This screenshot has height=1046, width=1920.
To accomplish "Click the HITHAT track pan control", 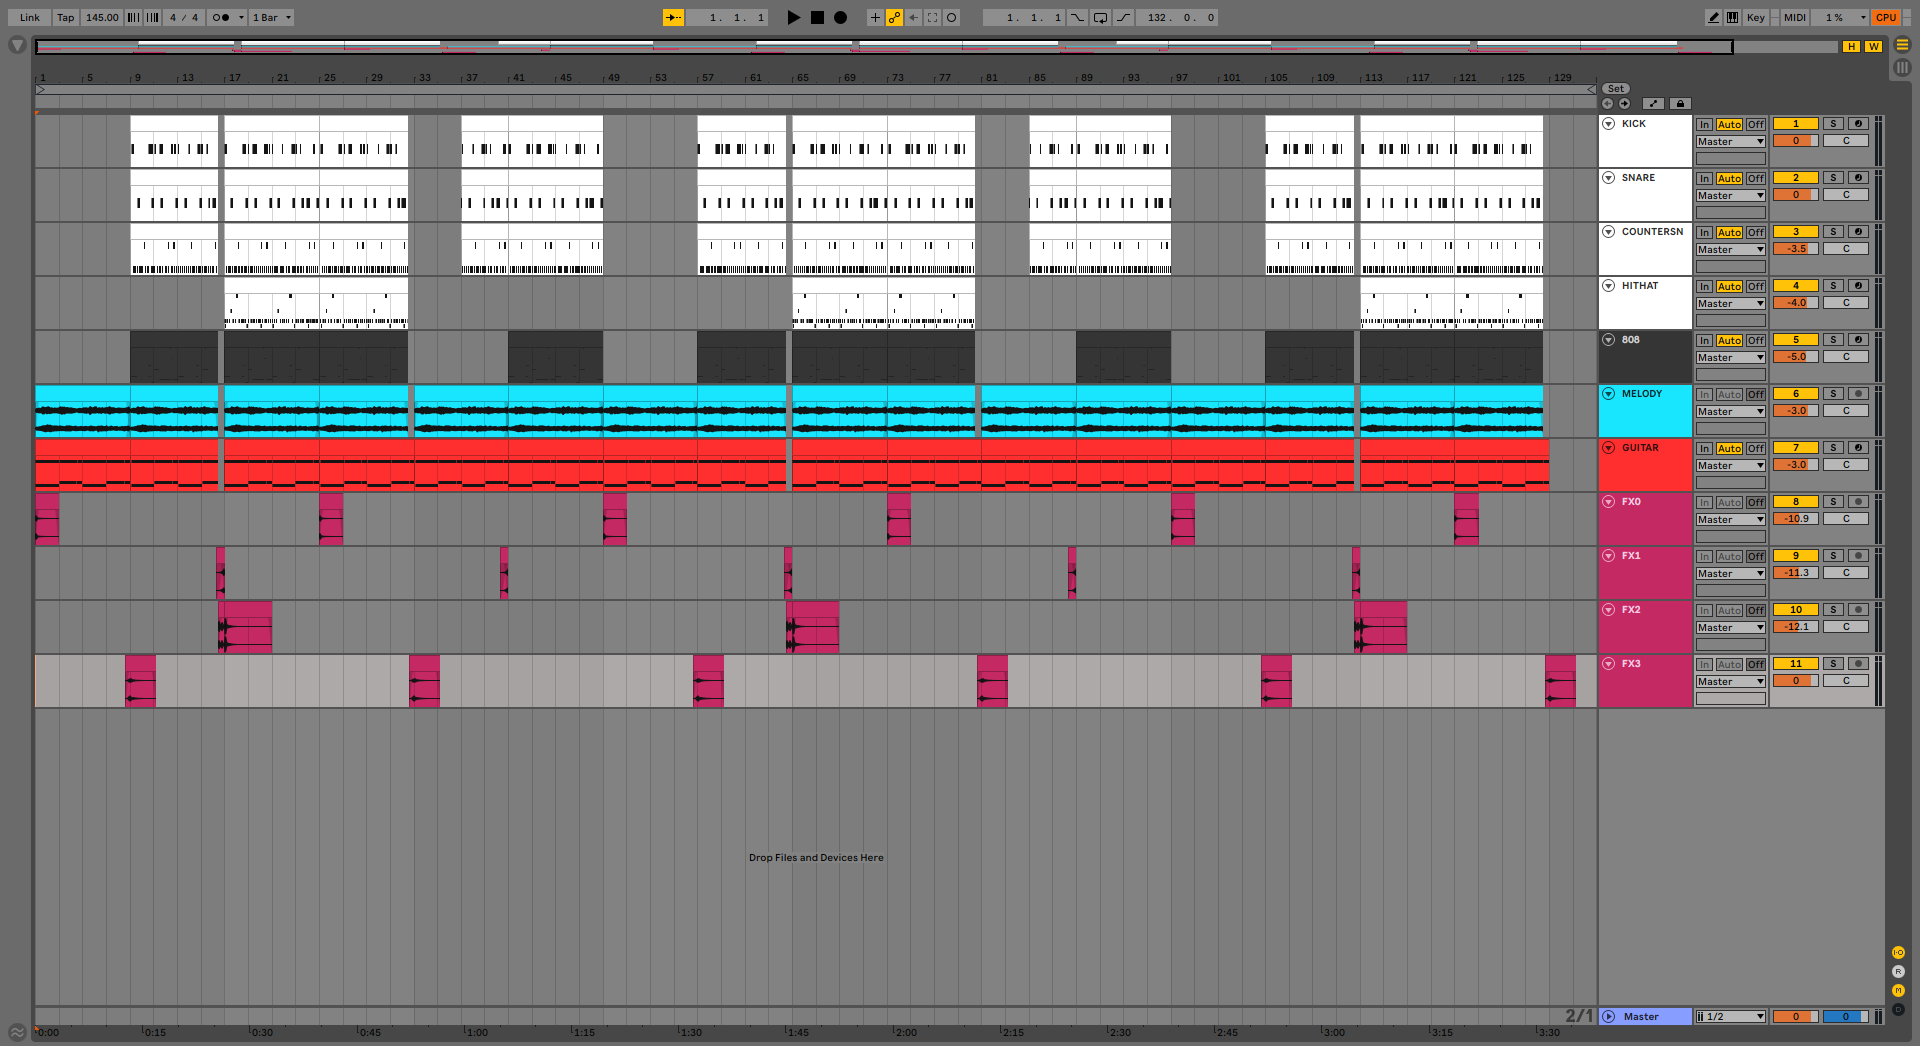I will click(1846, 303).
